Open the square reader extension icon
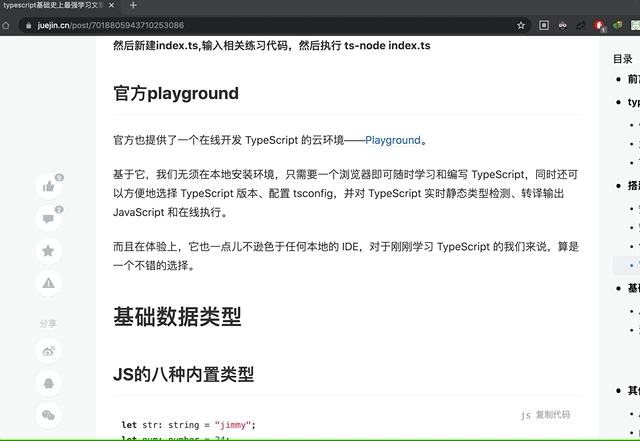 [544, 25]
